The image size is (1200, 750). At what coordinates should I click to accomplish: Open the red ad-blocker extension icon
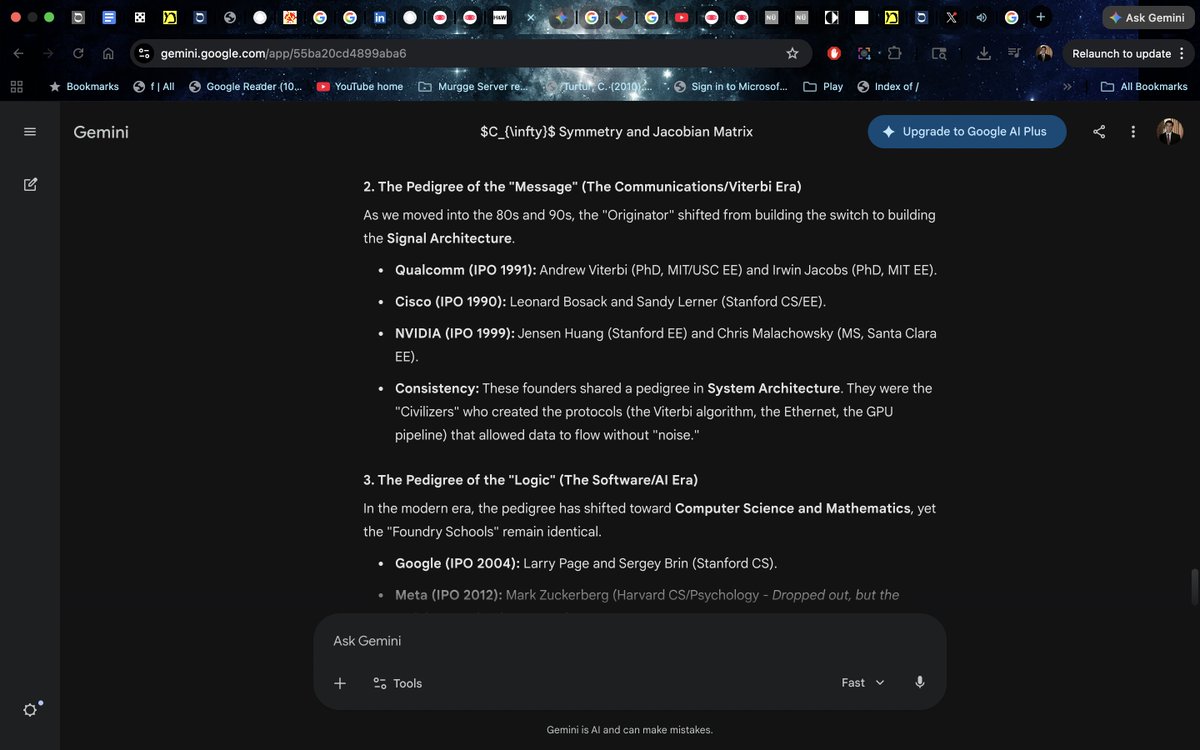pyautogui.click(x=835, y=53)
